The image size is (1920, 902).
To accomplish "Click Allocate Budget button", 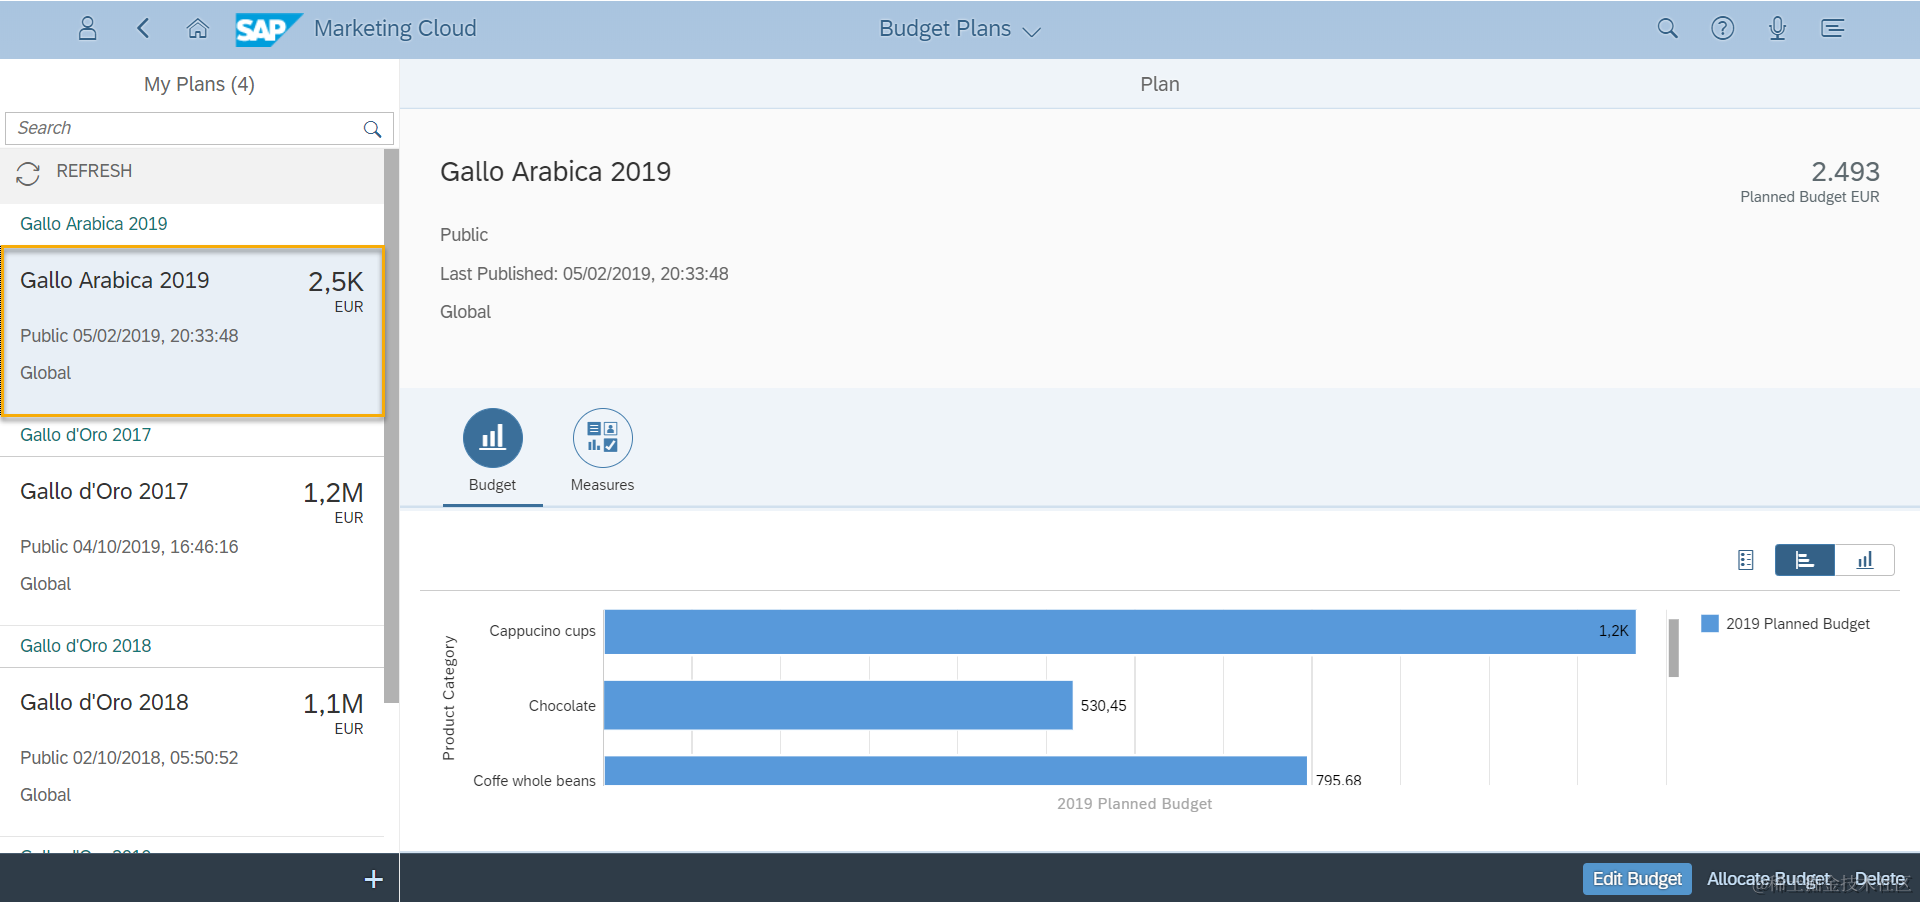I will pyautogui.click(x=1768, y=879).
